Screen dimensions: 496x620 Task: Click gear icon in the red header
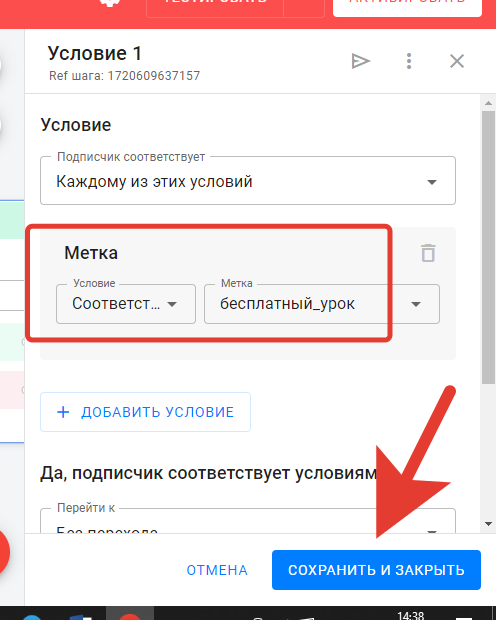(110, 3)
